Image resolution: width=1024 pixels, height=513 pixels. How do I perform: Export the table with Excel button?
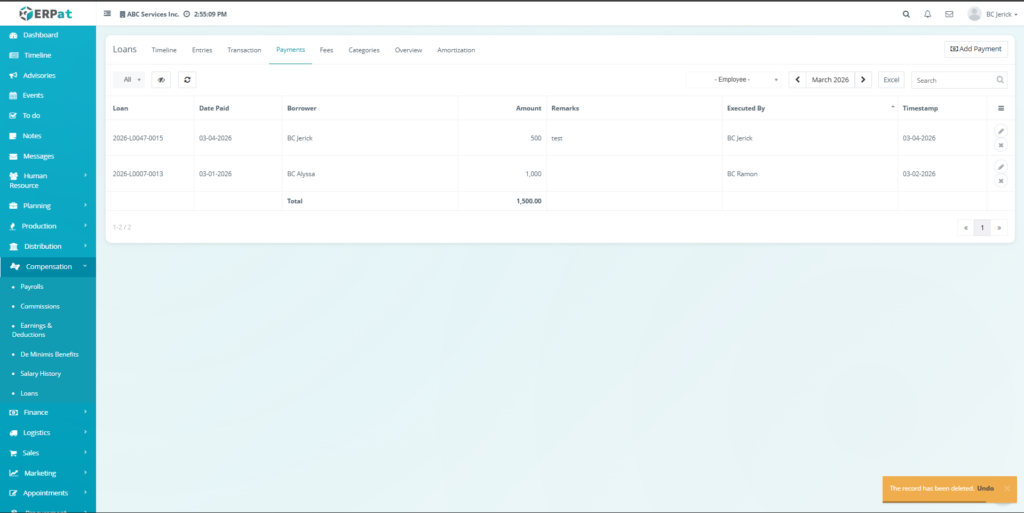click(x=891, y=80)
